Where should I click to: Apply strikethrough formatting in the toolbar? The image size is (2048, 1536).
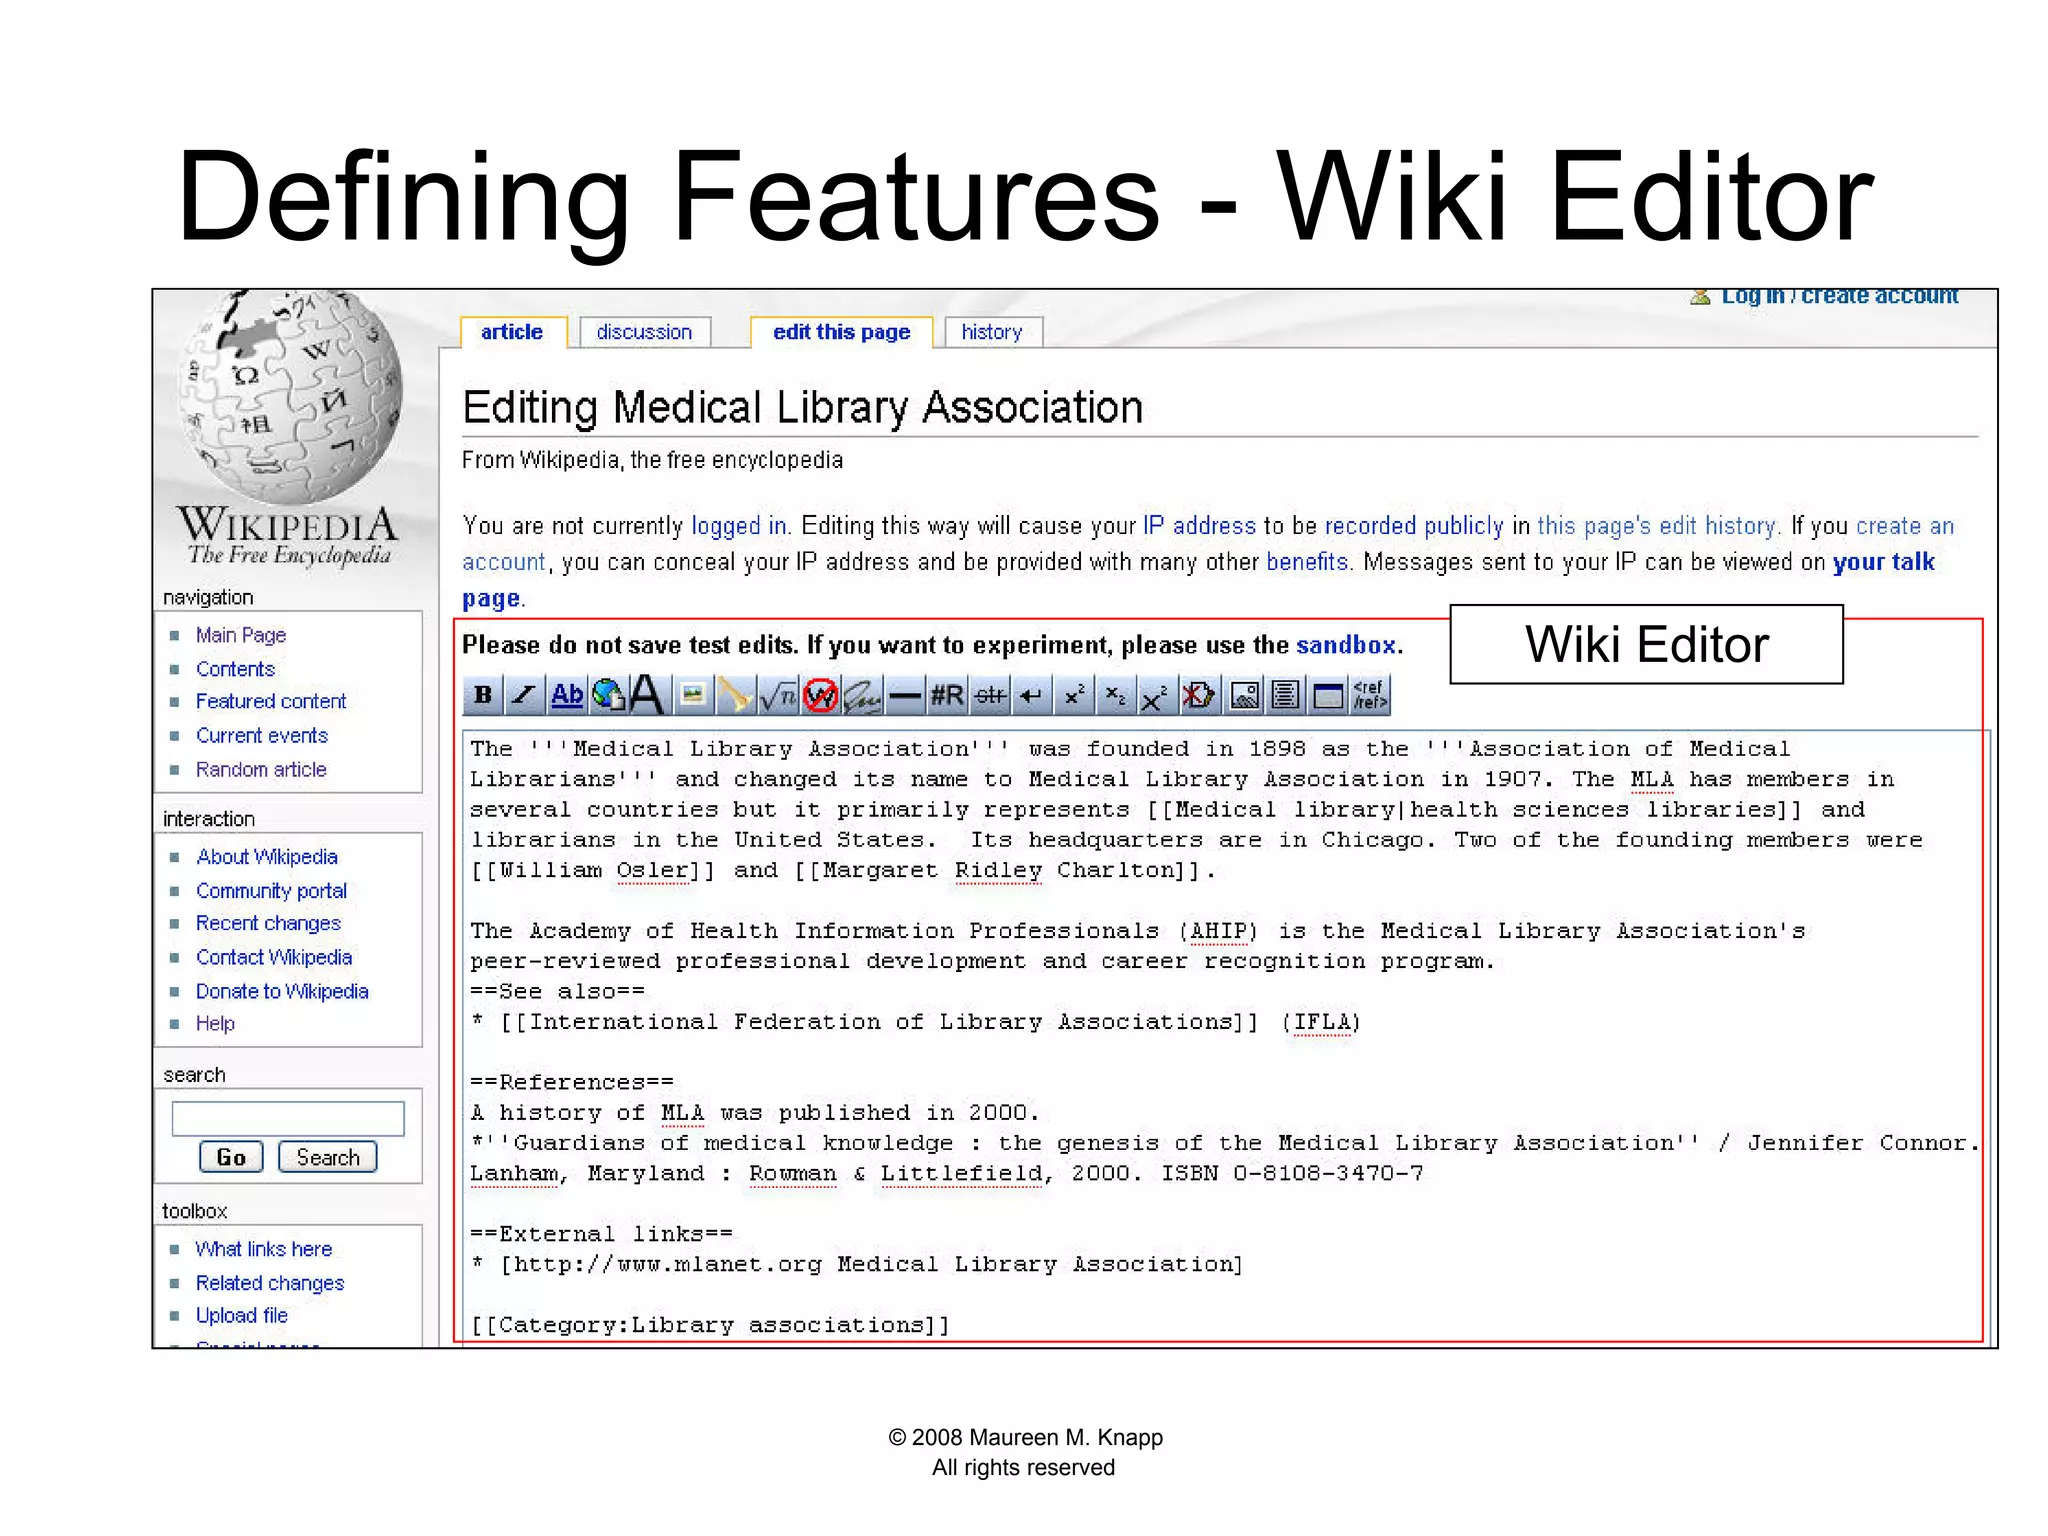990,695
